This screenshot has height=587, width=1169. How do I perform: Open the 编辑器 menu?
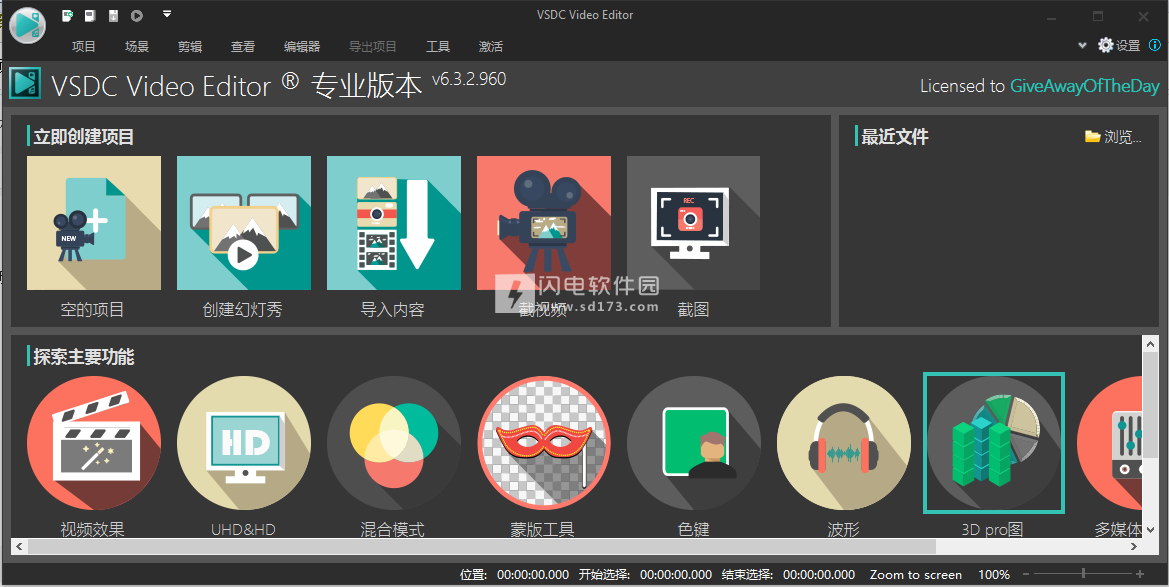(302, 46)
